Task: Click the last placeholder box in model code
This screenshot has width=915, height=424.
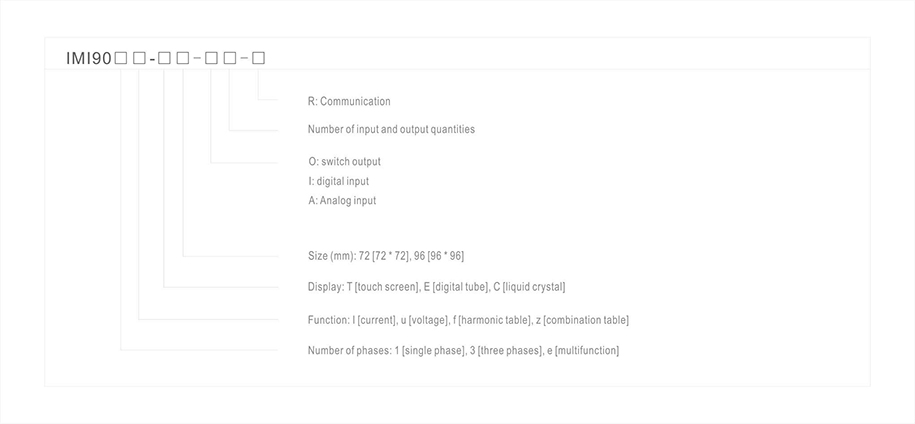Action: (258, 59)
